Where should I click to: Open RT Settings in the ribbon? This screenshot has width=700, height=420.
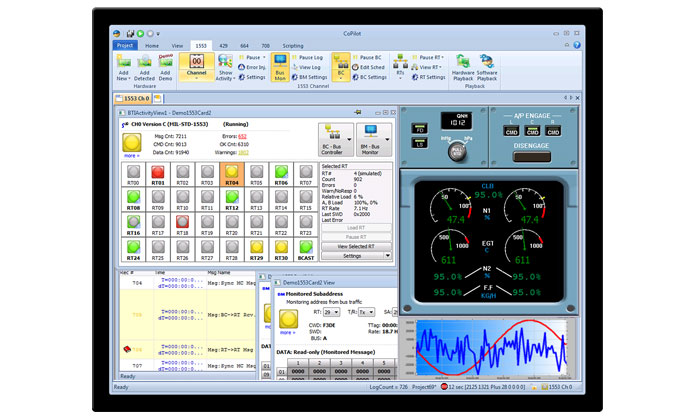coord(429,77)
